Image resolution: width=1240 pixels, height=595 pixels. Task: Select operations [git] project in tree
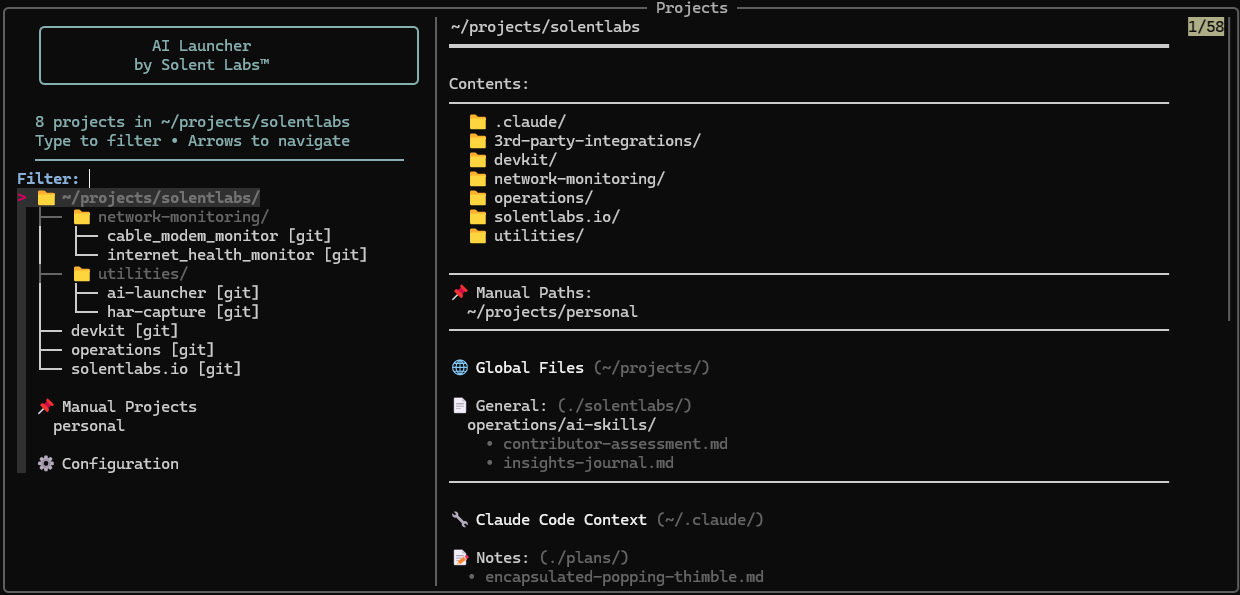[143, 350]
